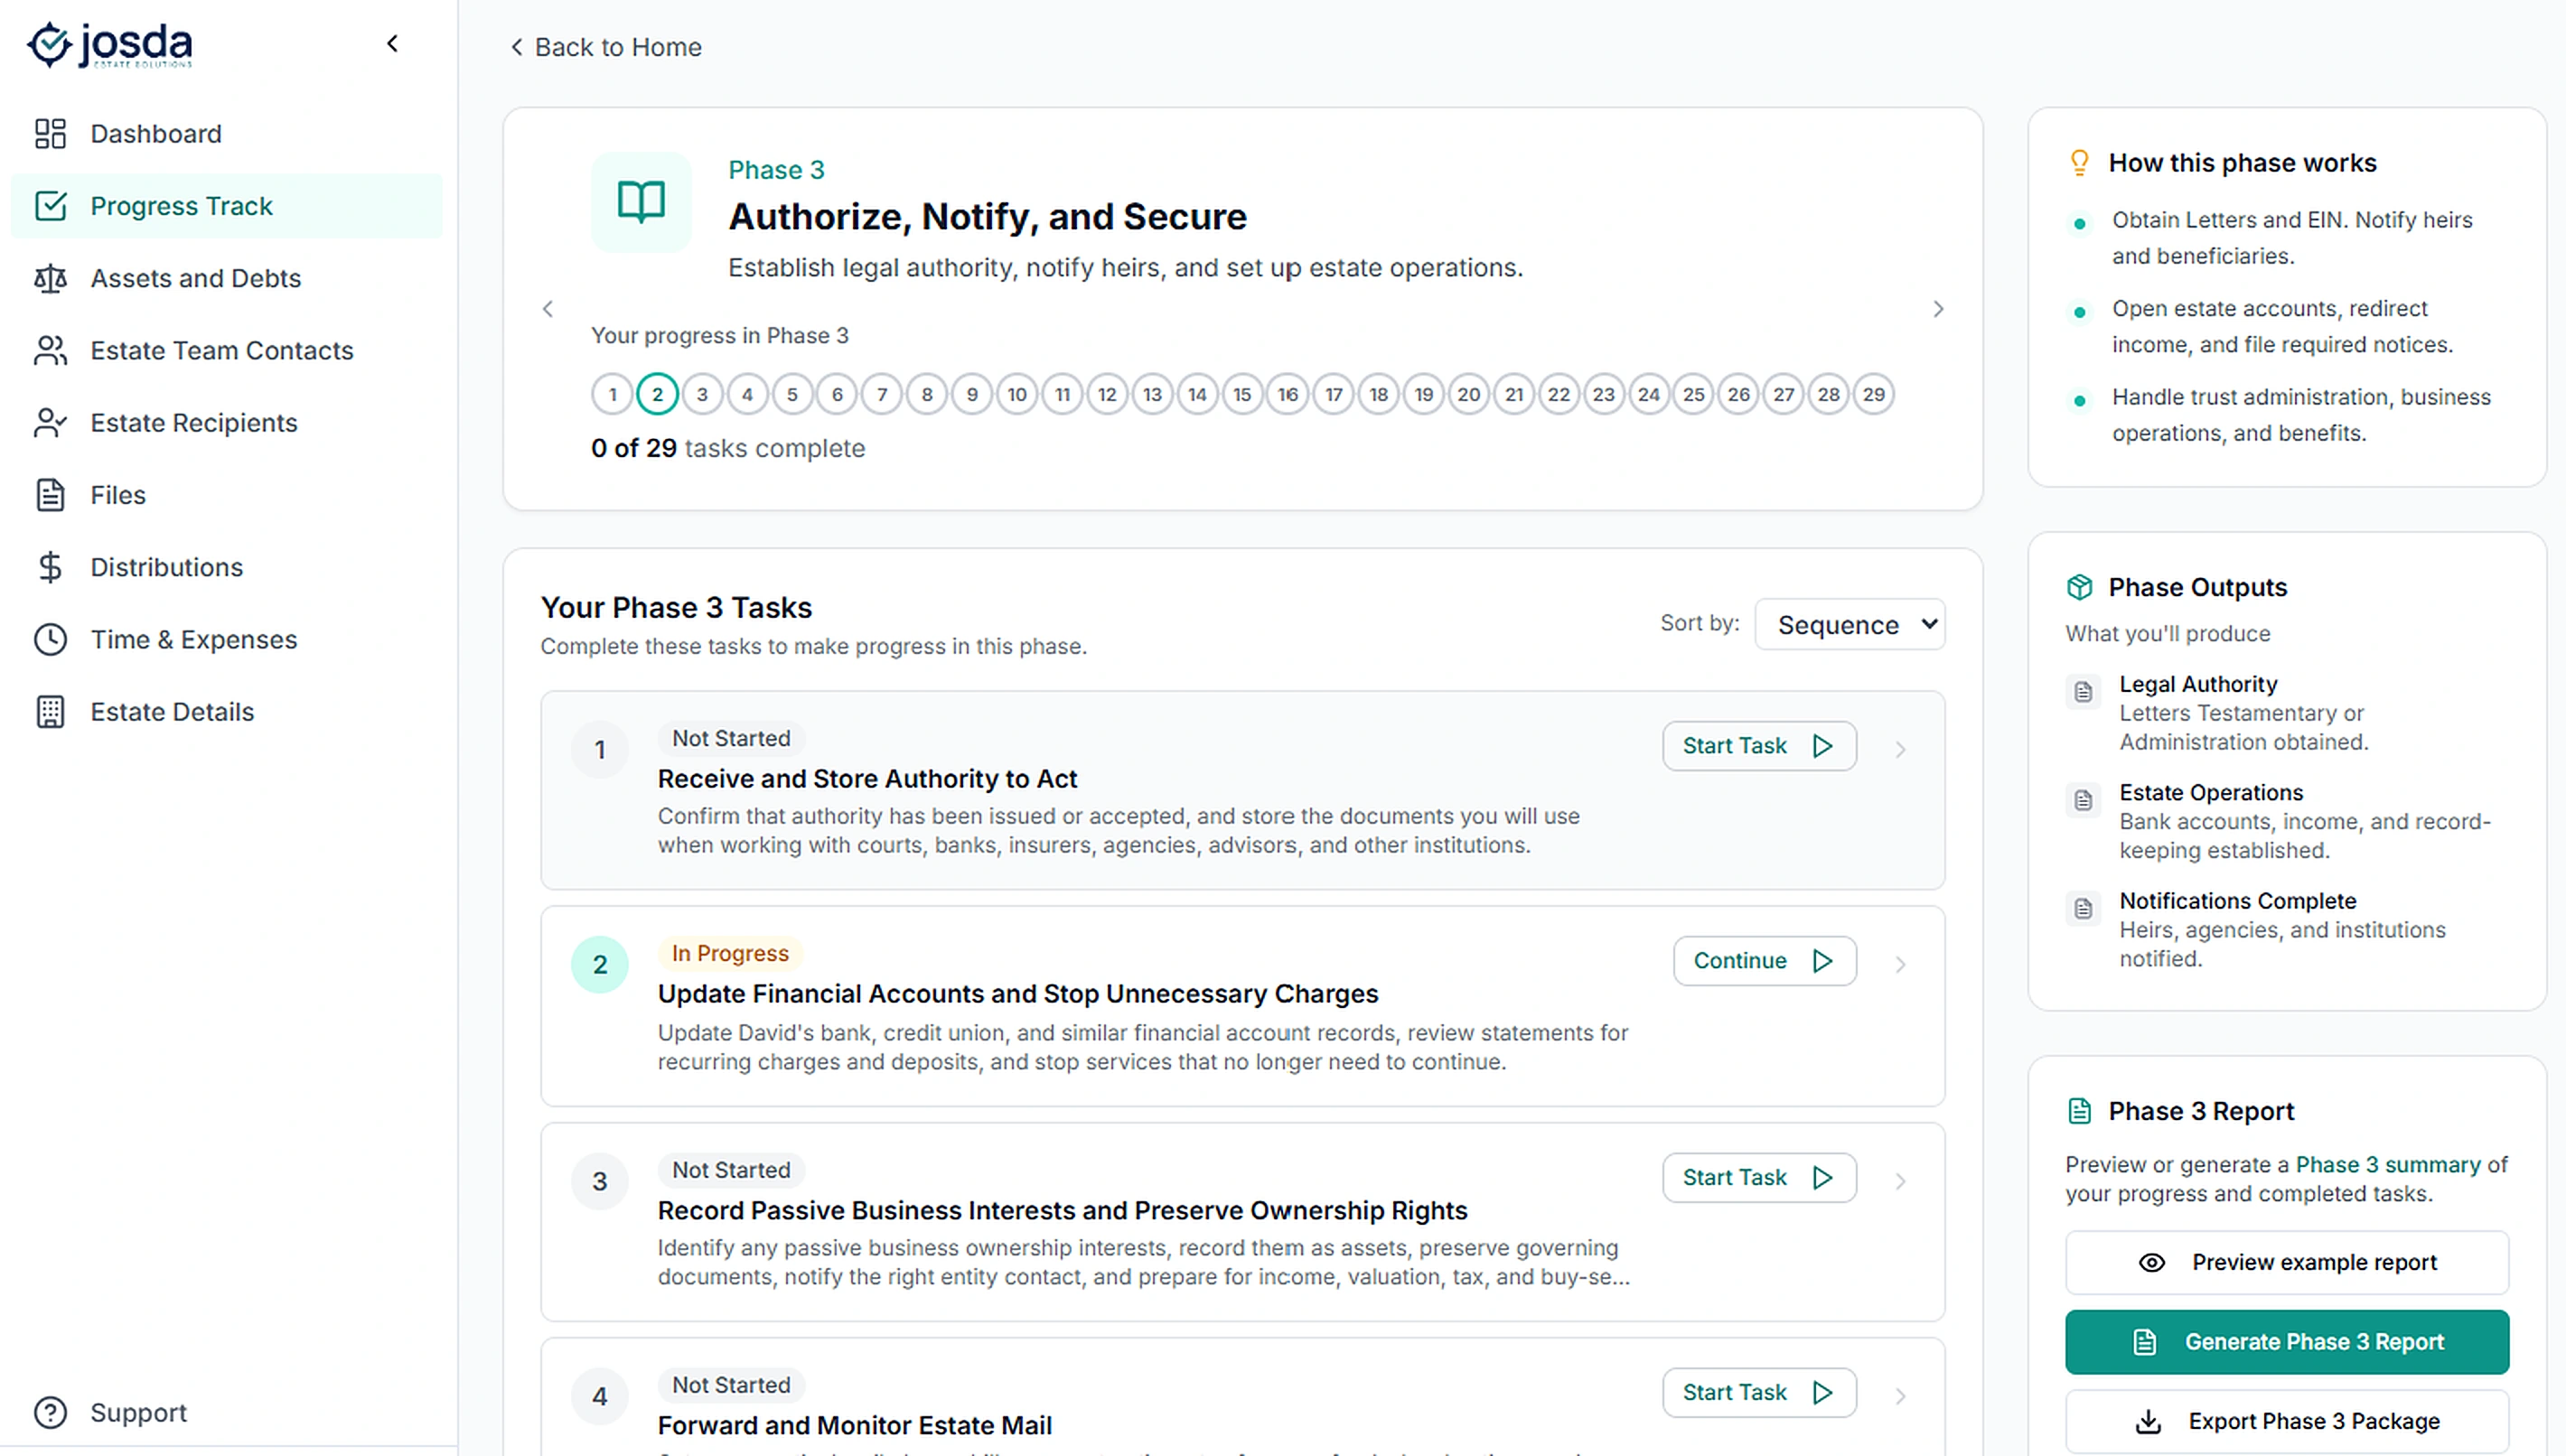Click Preview example report button

pyautogui.click(x=2286, y=1263)
